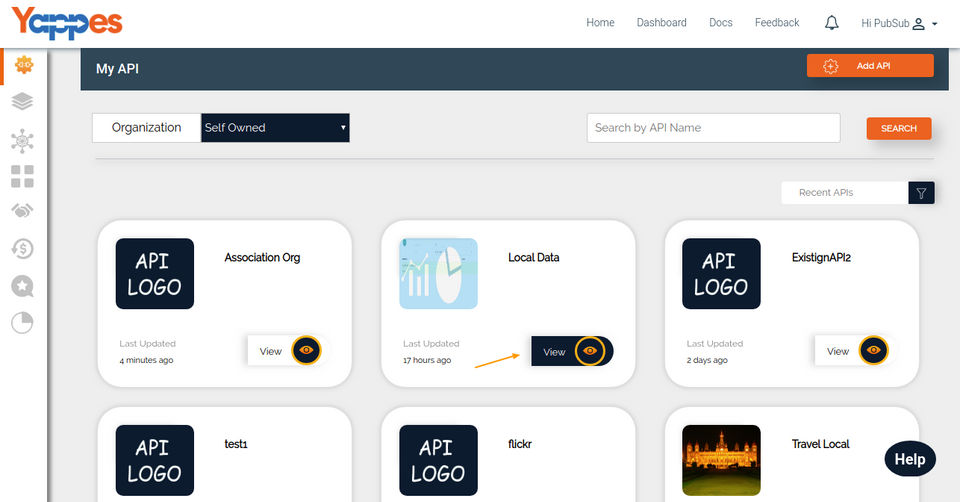Open the network hub sidebar icon
Image resolution: width=960 pixels, height=502 pixels.
tap(22, 141)
